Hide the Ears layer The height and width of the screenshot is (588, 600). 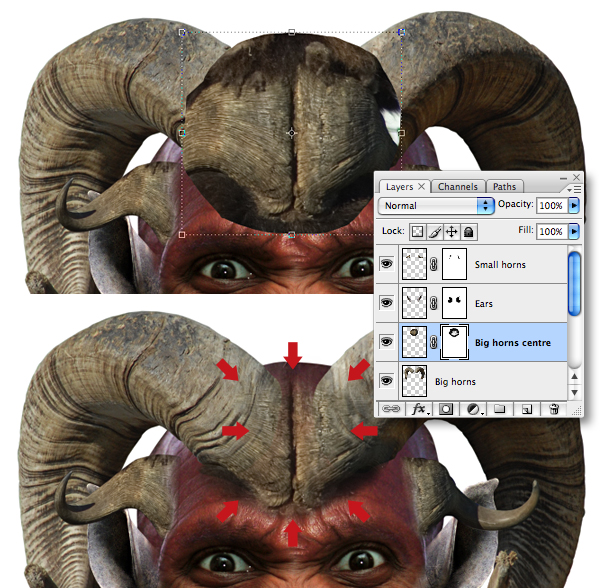[x=386, y=303]
